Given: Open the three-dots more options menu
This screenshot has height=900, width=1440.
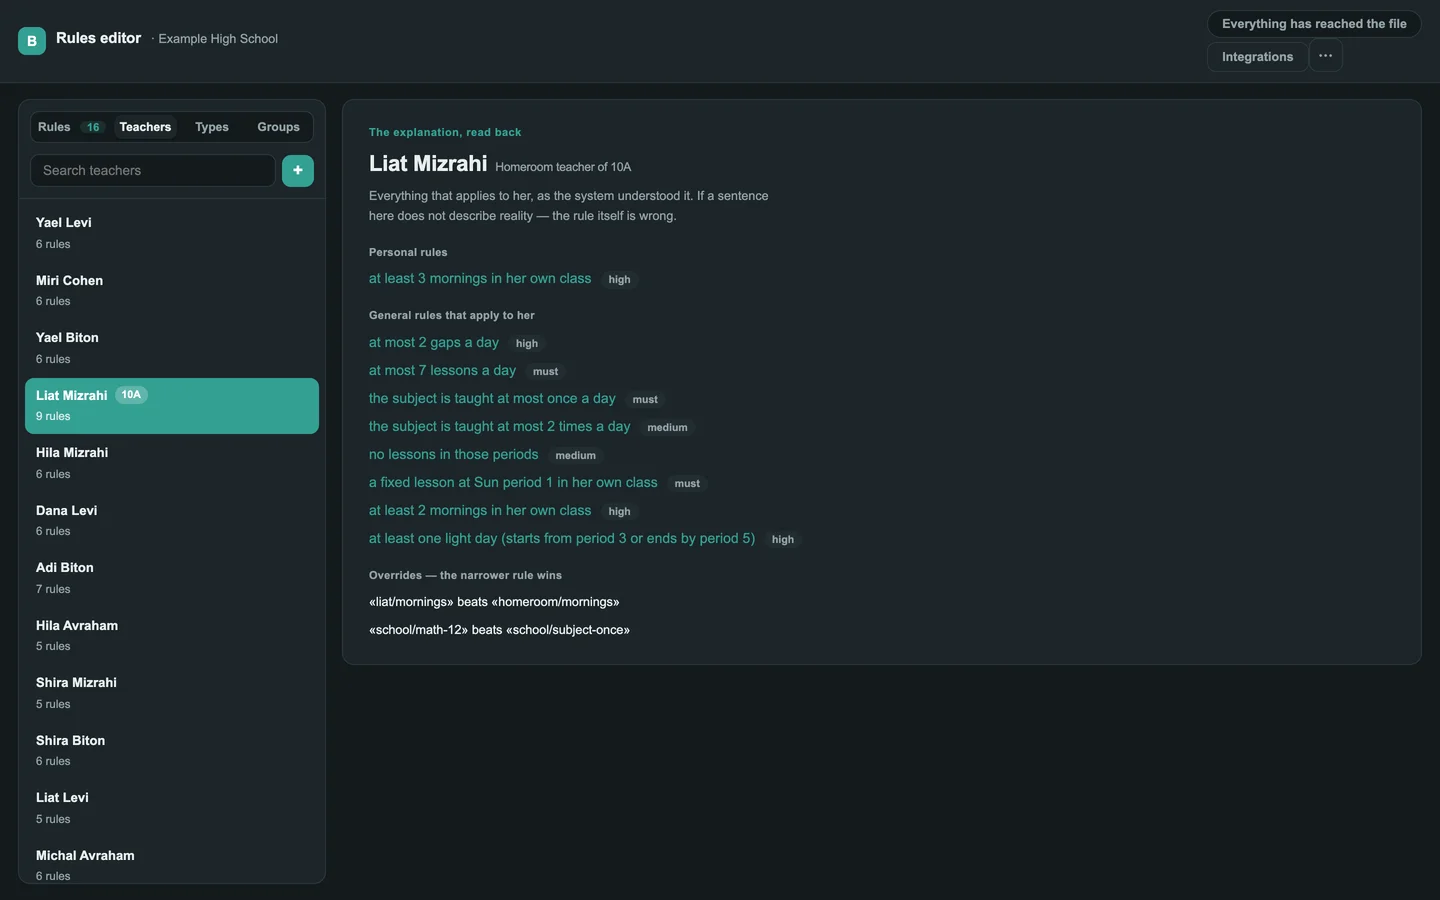Looking at the screenshot, I should click(1325, 56).
